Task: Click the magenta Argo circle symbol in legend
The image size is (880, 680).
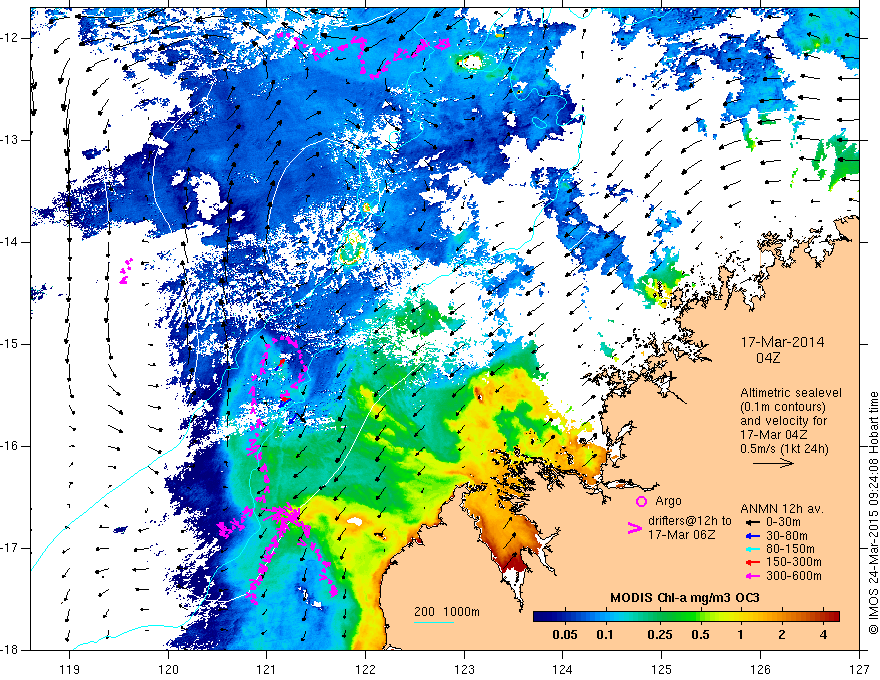Action: coord(641,501)
